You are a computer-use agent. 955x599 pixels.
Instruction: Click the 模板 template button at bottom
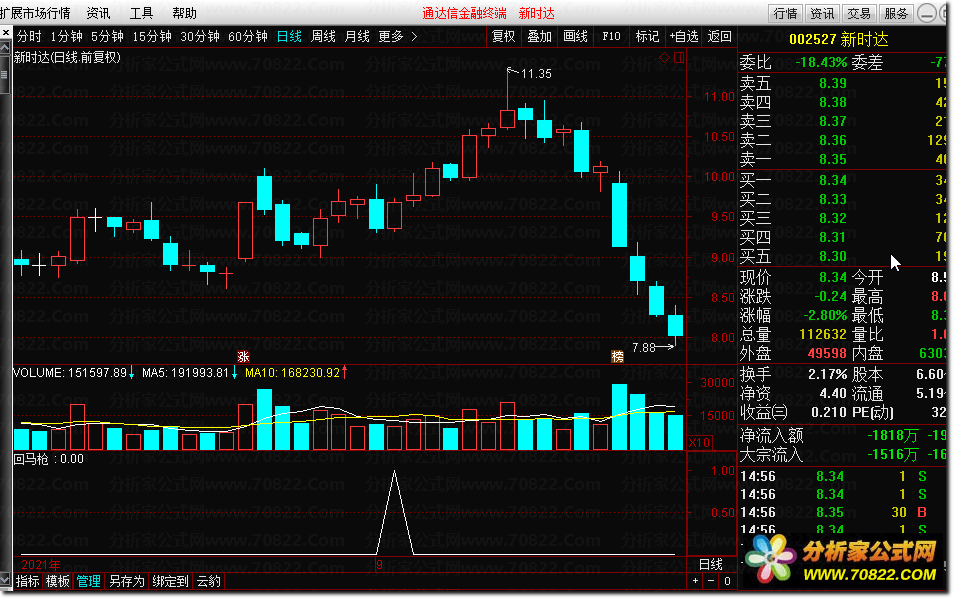coord(58,581)
